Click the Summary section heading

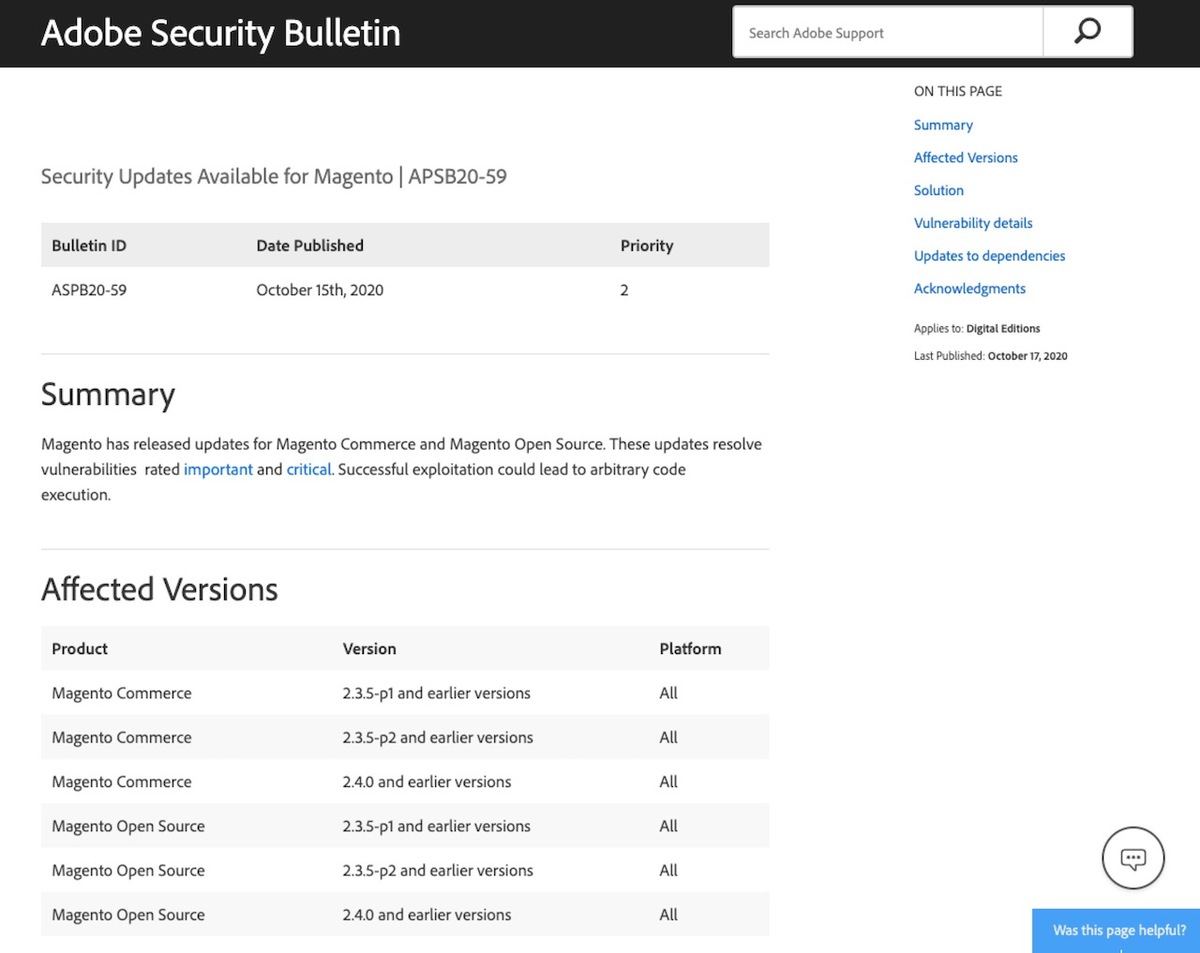coord(108,394)
